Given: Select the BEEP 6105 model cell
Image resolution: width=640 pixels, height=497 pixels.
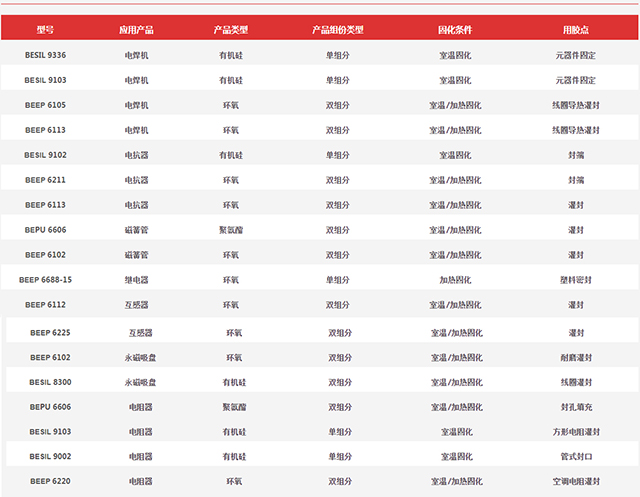Looking at the screenshot, I should coord(45,105).
